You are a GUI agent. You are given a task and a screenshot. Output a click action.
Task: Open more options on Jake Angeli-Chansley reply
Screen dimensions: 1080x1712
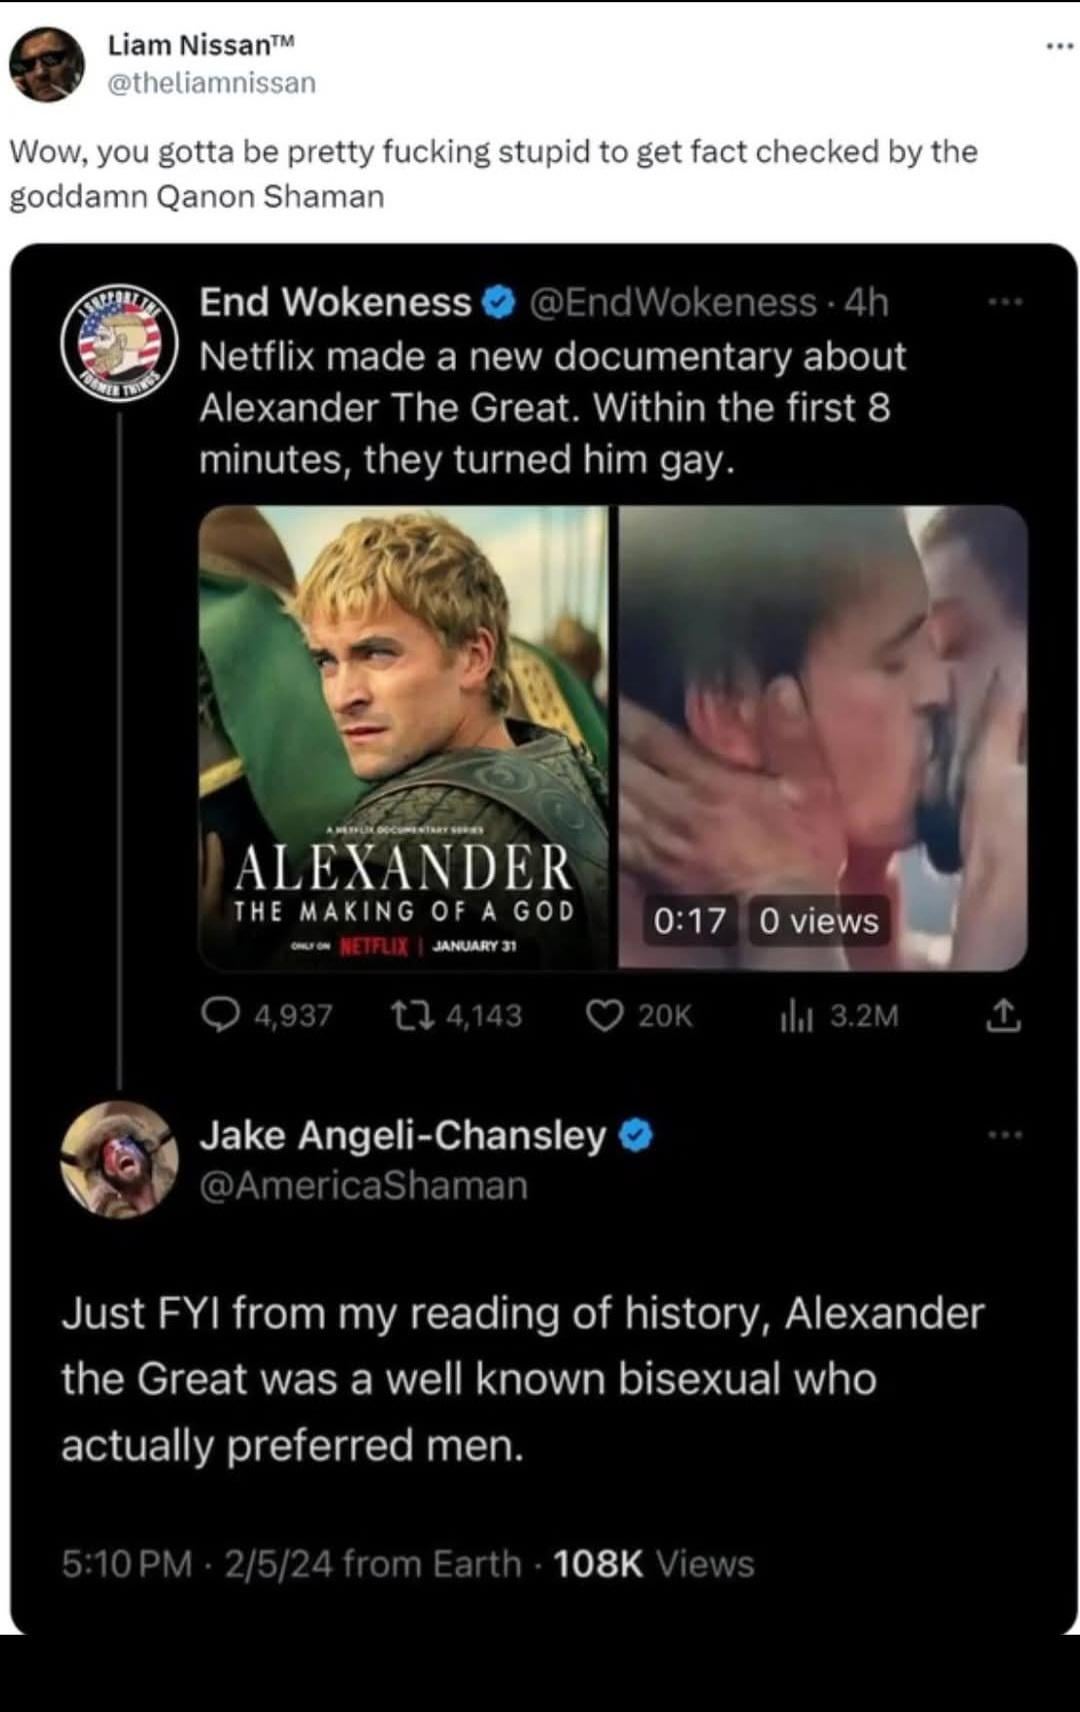tap(1004, 1135)
